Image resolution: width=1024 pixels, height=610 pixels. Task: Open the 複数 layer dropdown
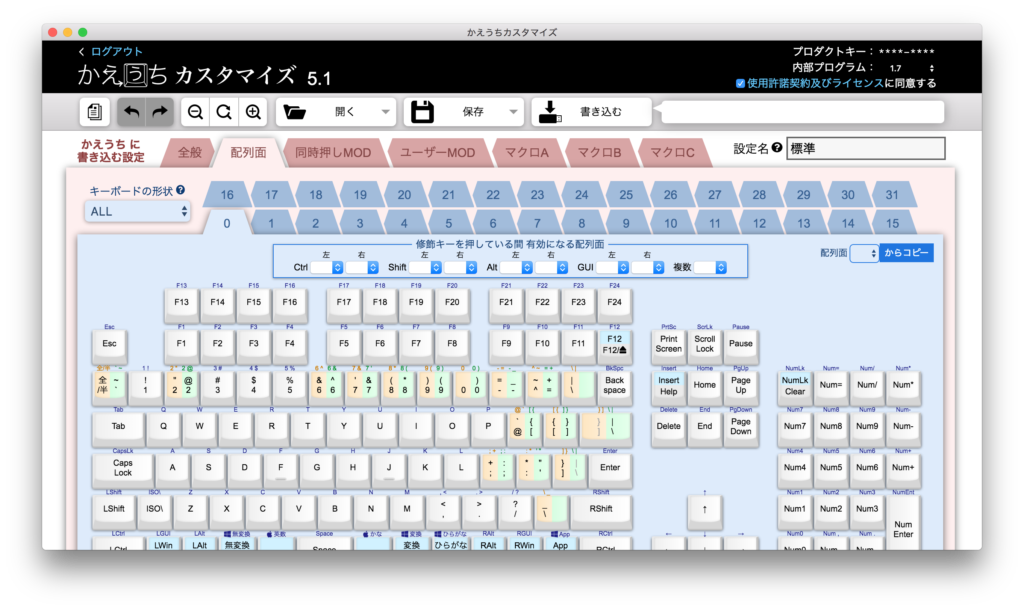pyautogui.click(x=710, y=267)
